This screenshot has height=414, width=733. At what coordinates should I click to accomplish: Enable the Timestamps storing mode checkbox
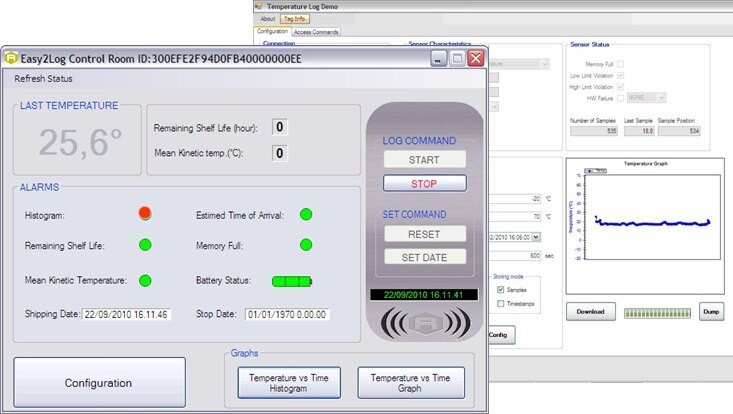tap(500, 304)
